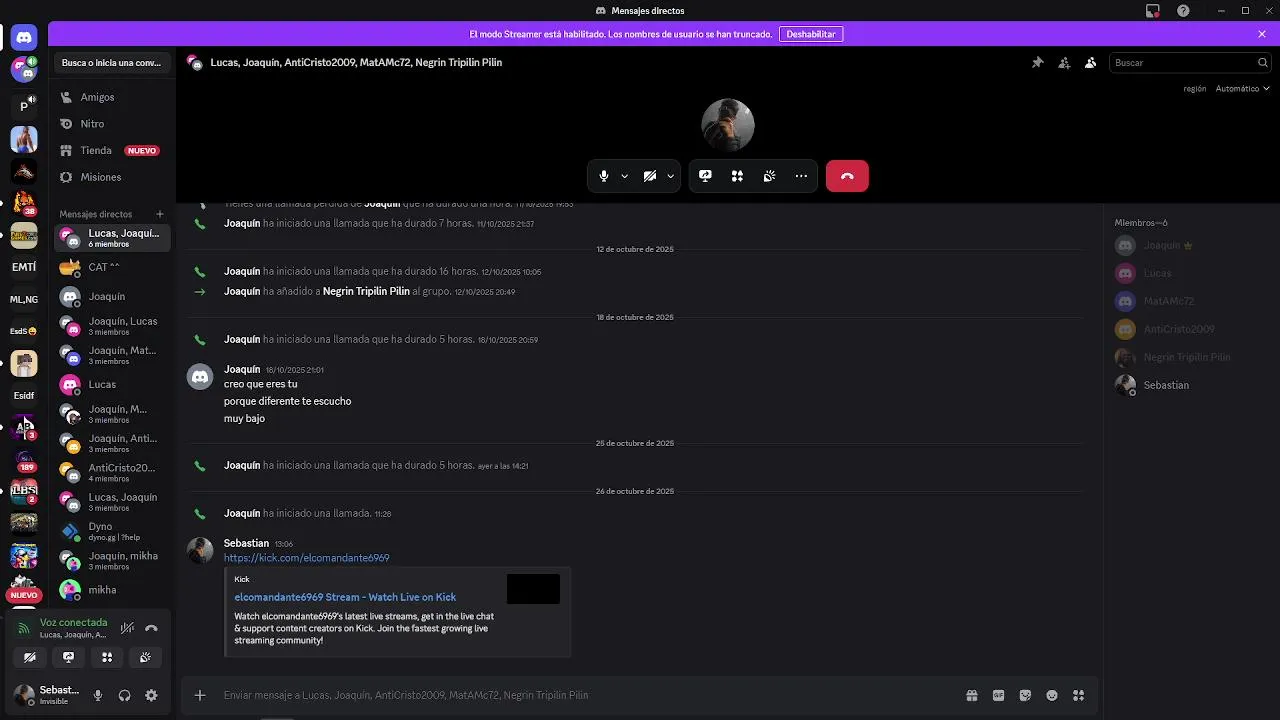This screenshot has width=1280, height=720.
Task: Open microphone options arrow in call controls
Action: tap(625, 176)
